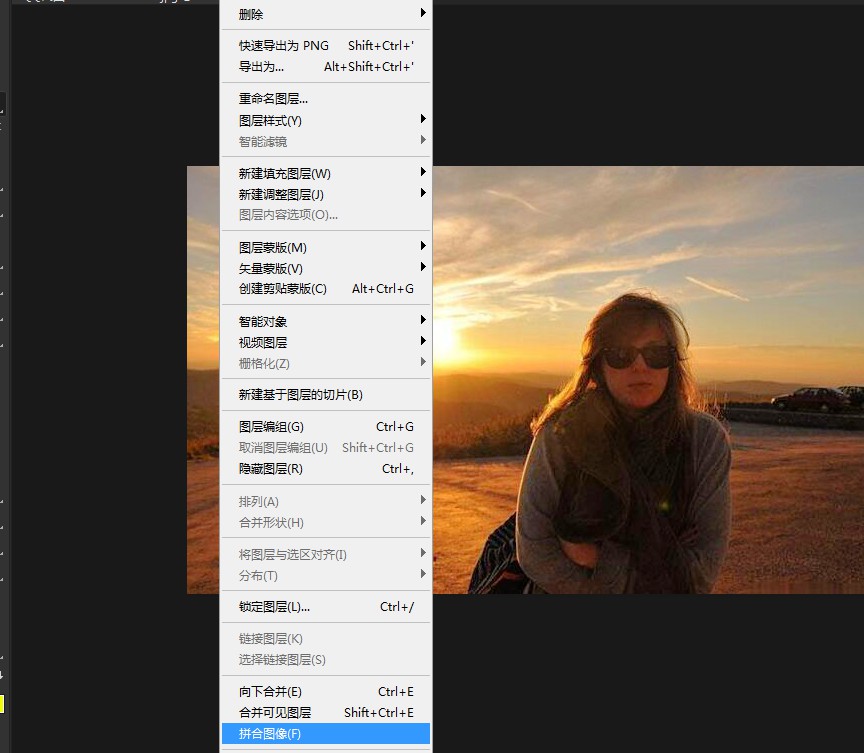
Task: Choose 快速导出为 PNG from the menu
Action: tap(300, 45)
